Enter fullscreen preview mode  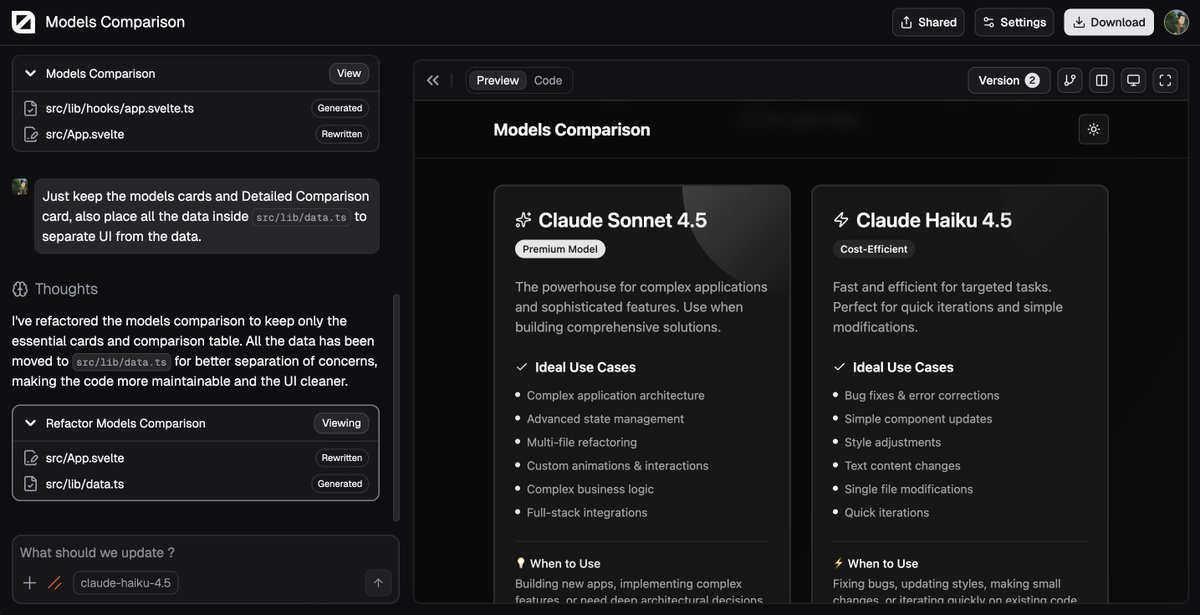(1165, 80)
